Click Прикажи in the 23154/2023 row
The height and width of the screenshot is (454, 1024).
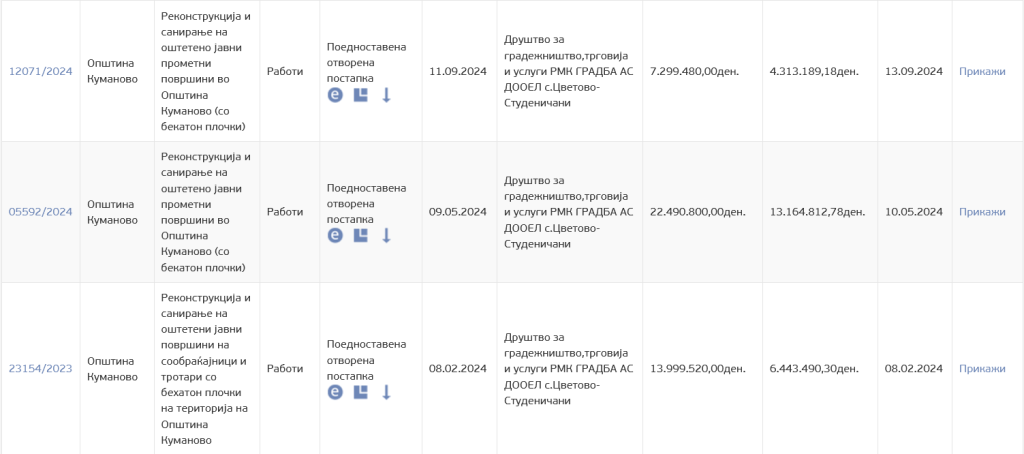pyautogui.click(x=981, y=368)
